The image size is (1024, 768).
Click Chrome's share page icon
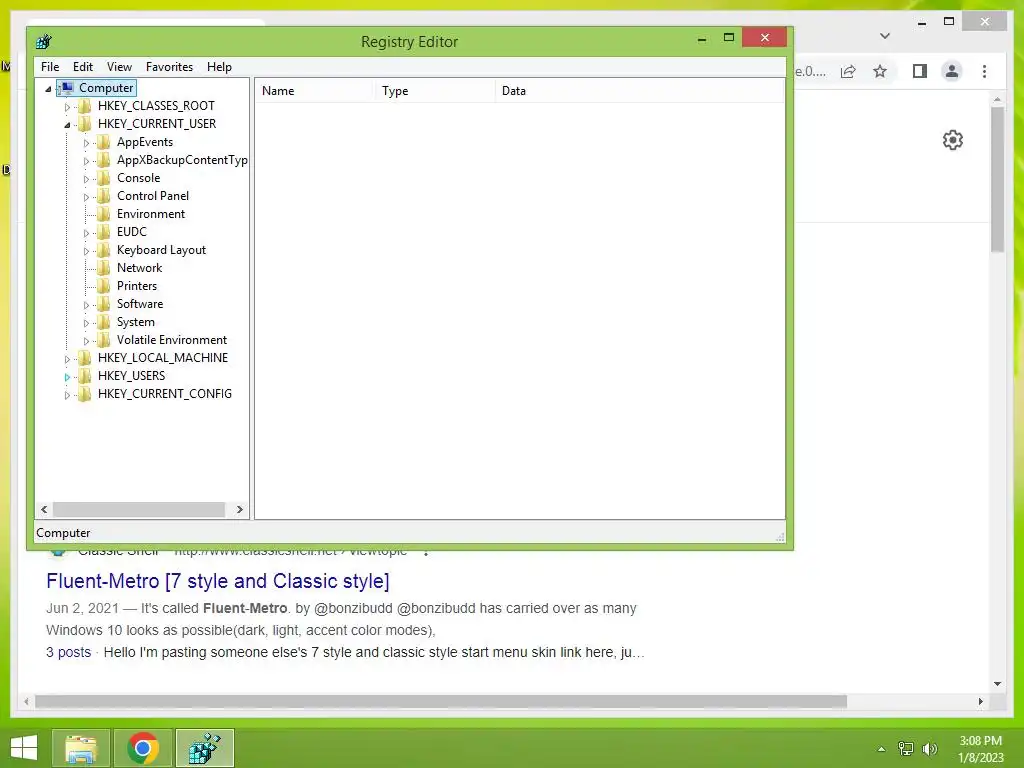coord(848,71)
